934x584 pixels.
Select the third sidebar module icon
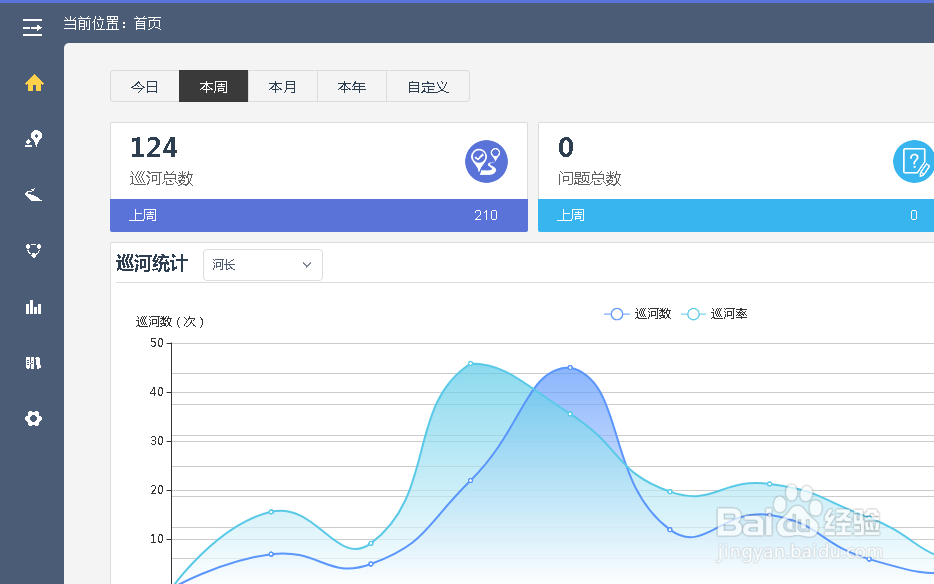(32, 195)
